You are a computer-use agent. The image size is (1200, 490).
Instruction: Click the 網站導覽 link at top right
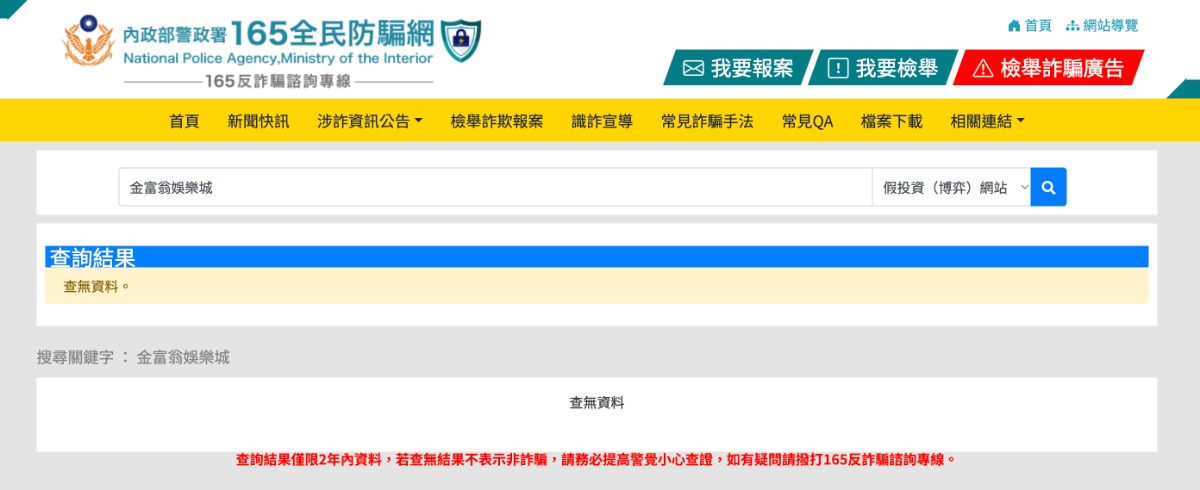pyautogui.click(x=1110, y=26)
